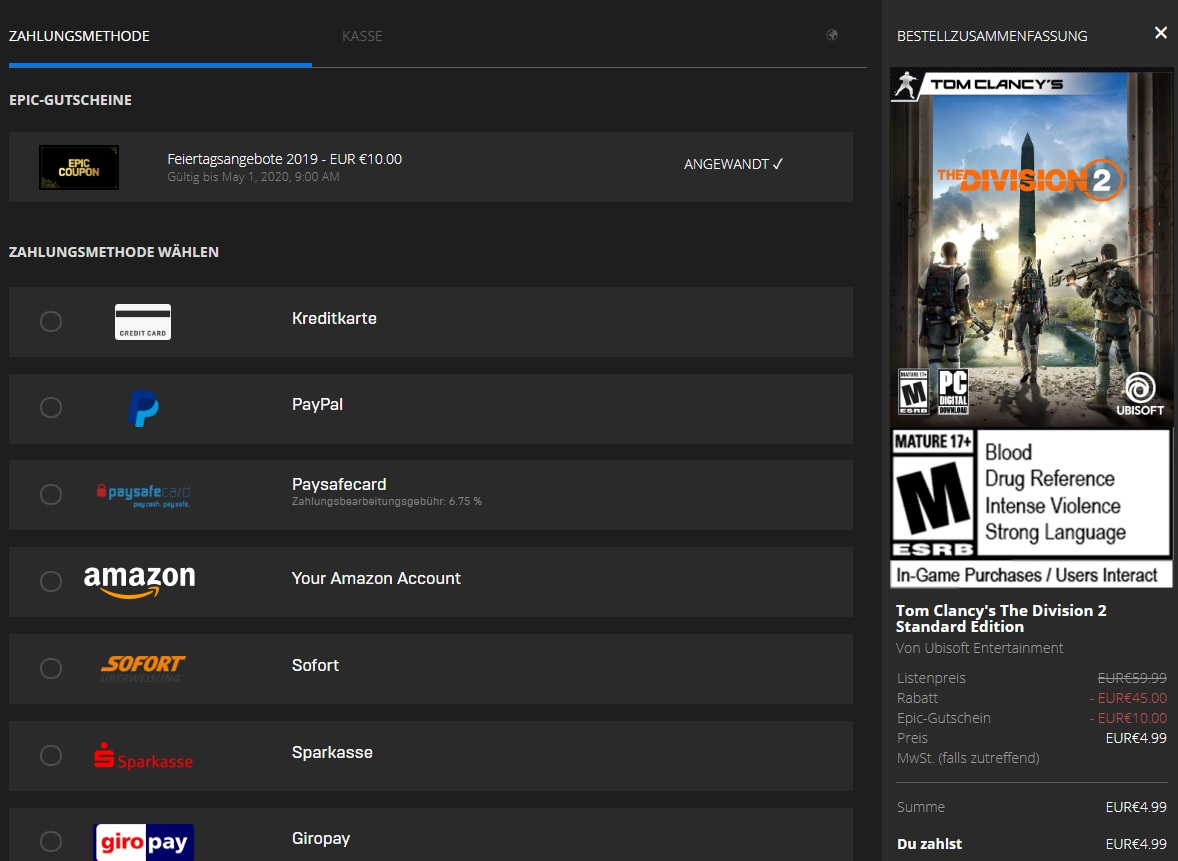Click the MwSt. (falls zutreffend) line

click(968, 758)
